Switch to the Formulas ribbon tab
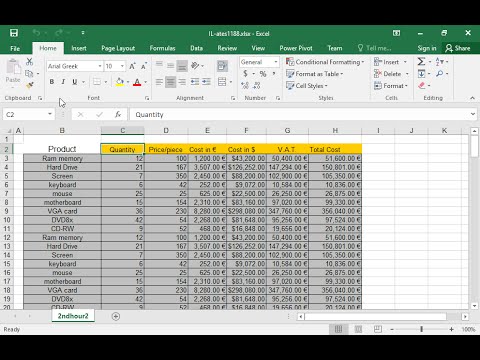This screenshot has width=480, height=360. pyautogui.click(x=162, y=48)
